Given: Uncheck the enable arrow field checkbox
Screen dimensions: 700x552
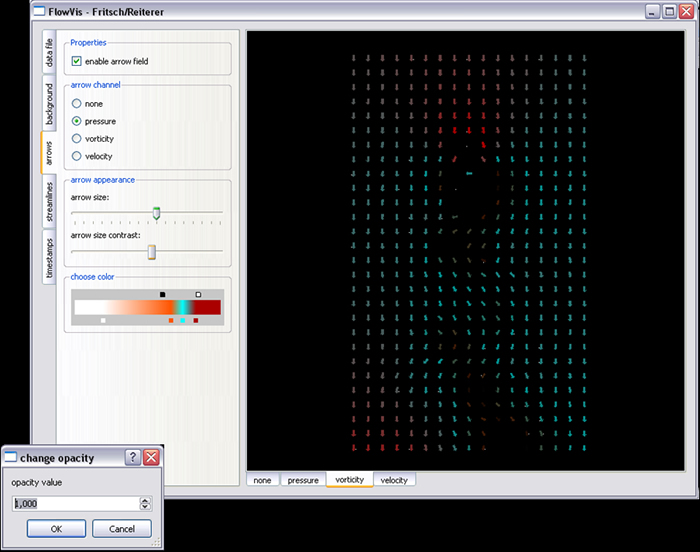Looking at the screenshot, I should tap(77, 62).
